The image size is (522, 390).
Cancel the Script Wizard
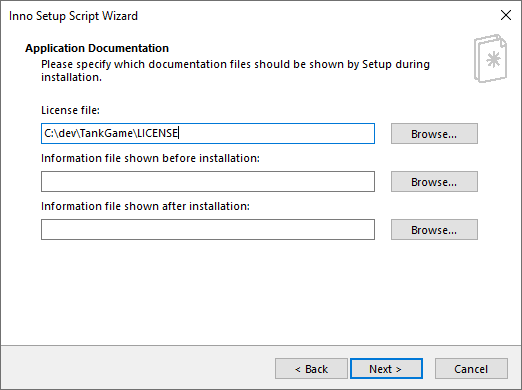tap(471, 369)
